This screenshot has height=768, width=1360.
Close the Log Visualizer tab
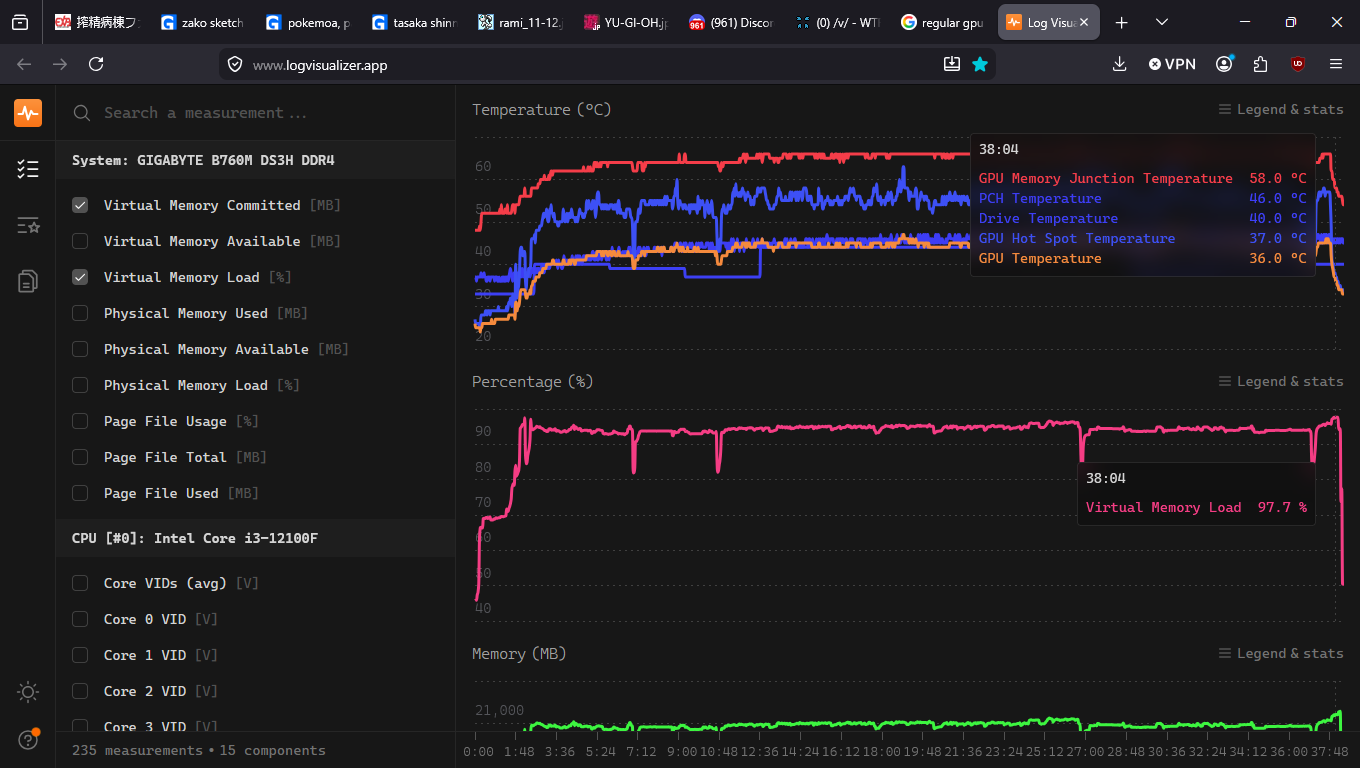1083,22
